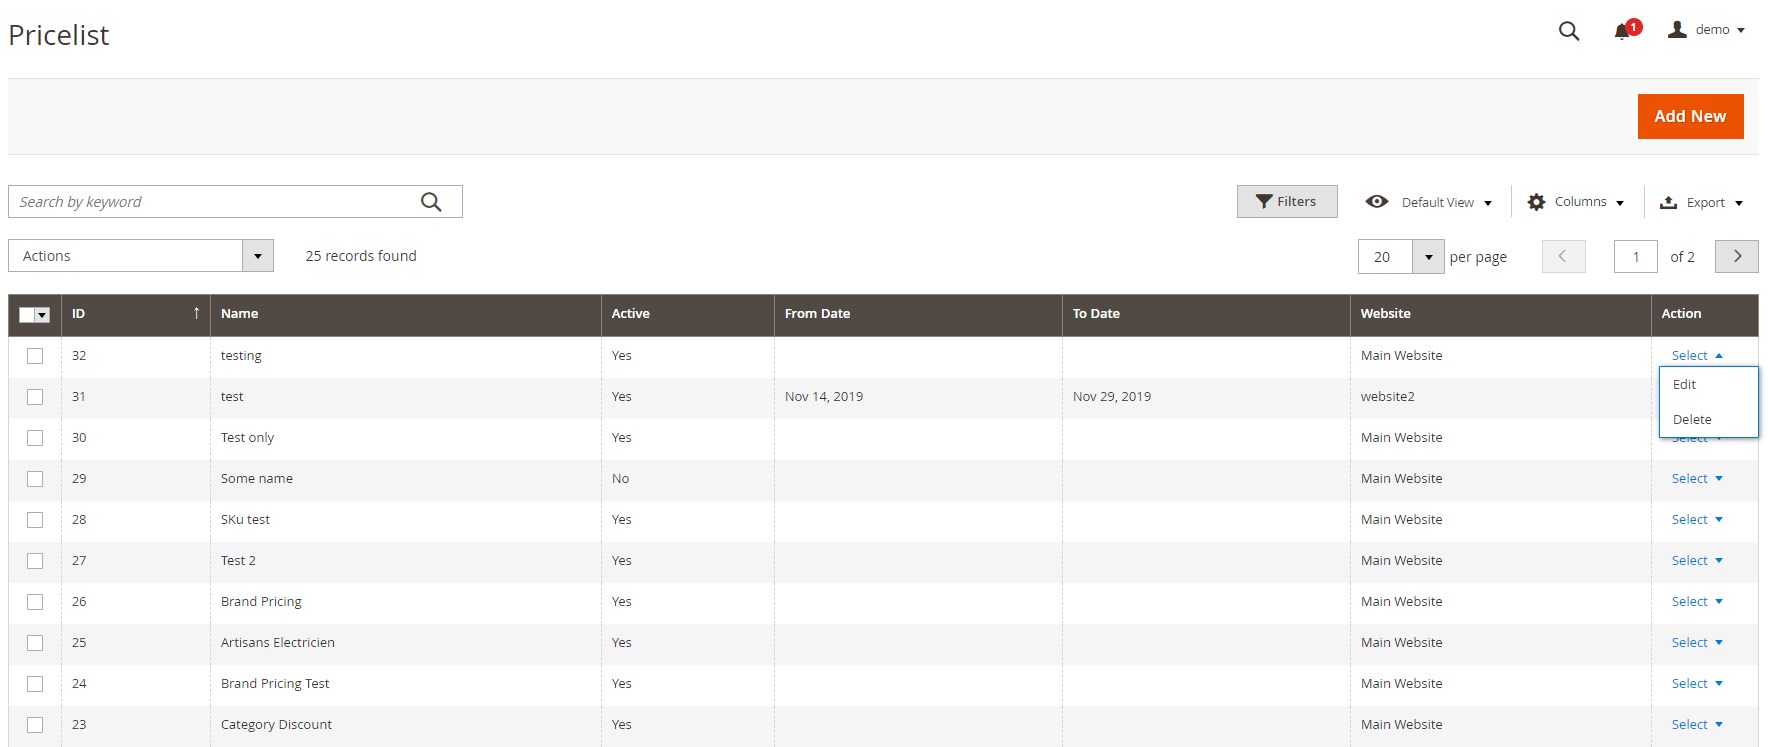Choose Delete from the open action menu
The width and height of the screenshot is (1770, 747).
(x=1692, y=420)
